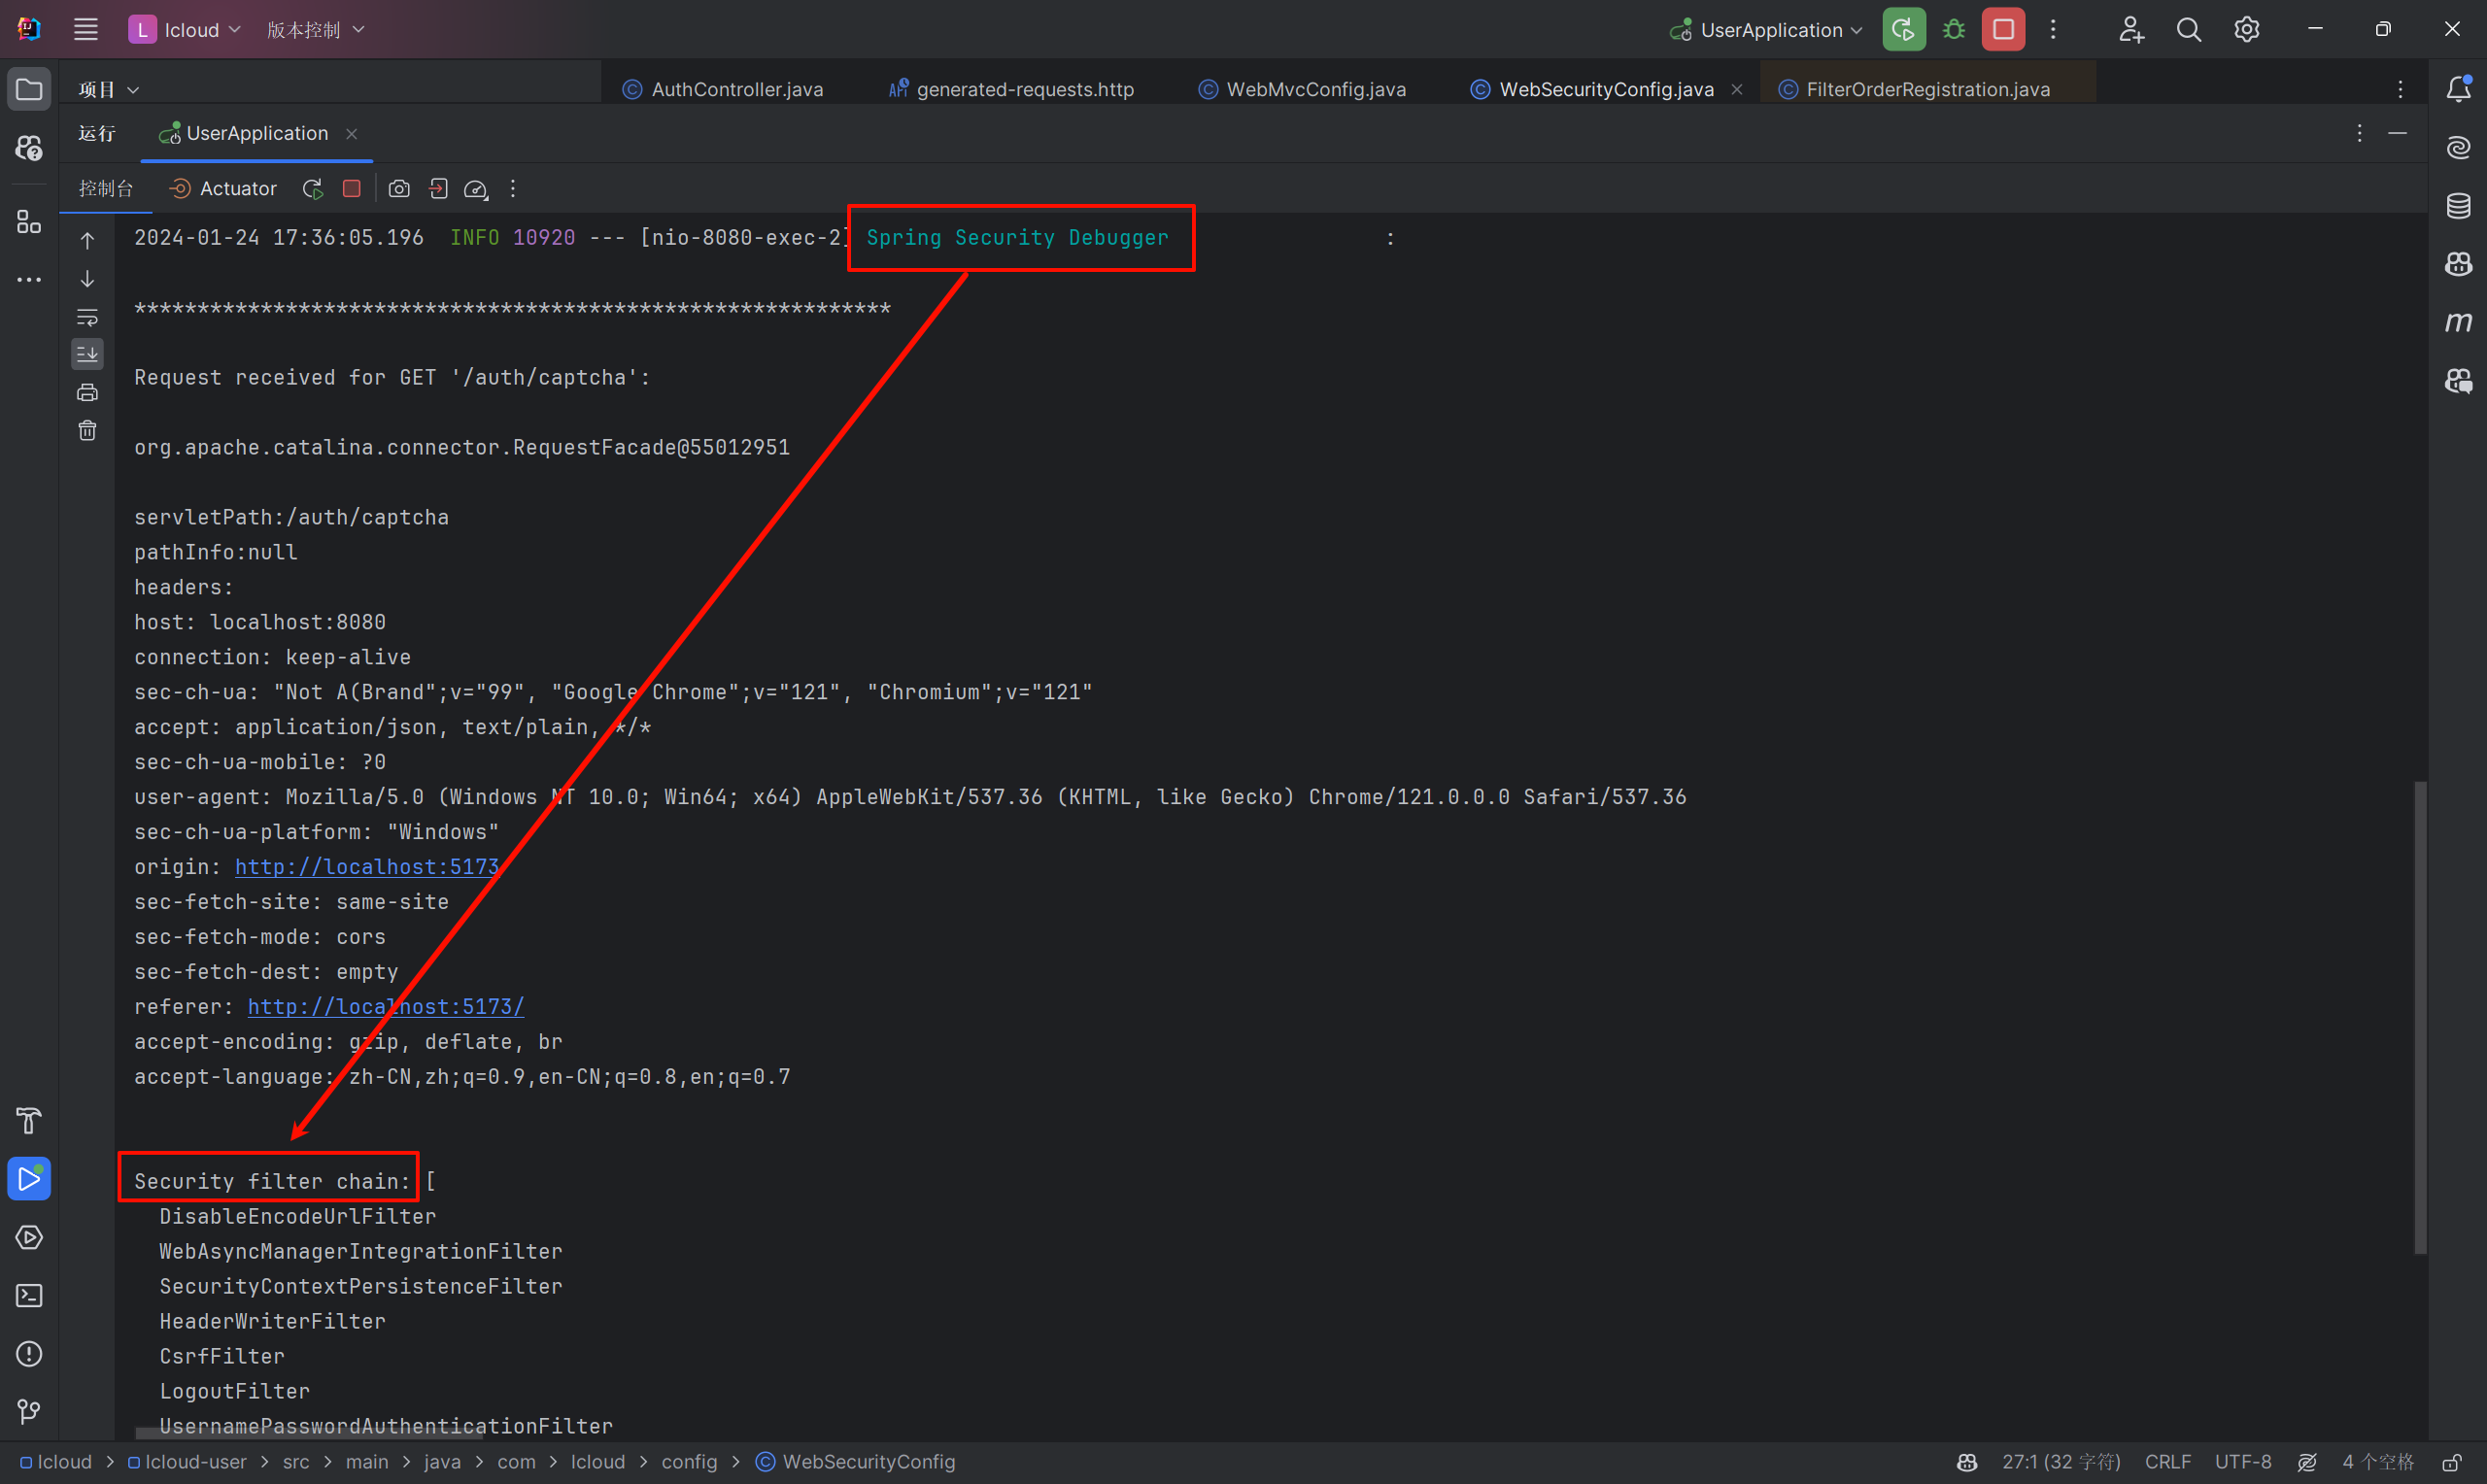Image resolution: width=2487 pixels, height=1484 pixels.
Task: Click config in the breadcrumb path
Action: click(689, 1462)
